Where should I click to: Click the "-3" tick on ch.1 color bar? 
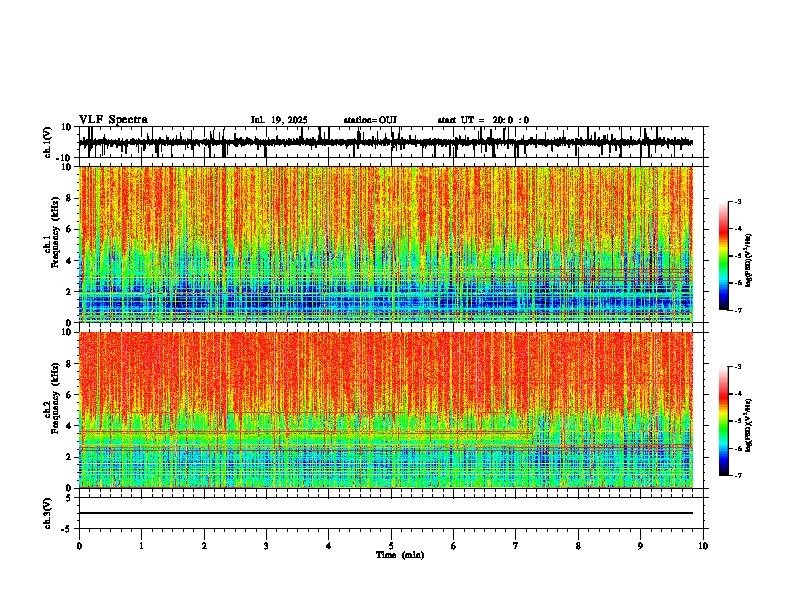pyautogui.click(x=737, y=201)
